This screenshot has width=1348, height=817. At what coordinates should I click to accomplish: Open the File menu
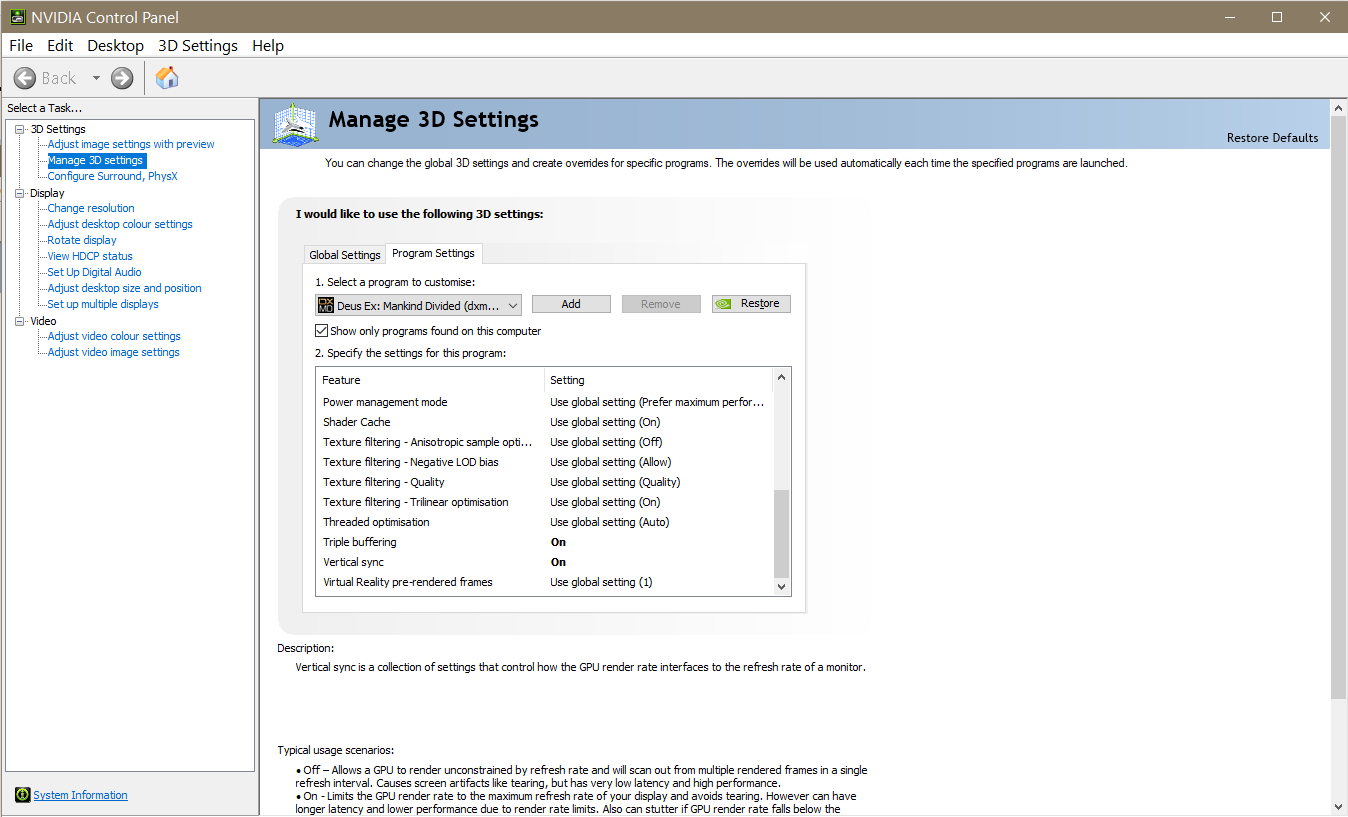coord(21,46)
